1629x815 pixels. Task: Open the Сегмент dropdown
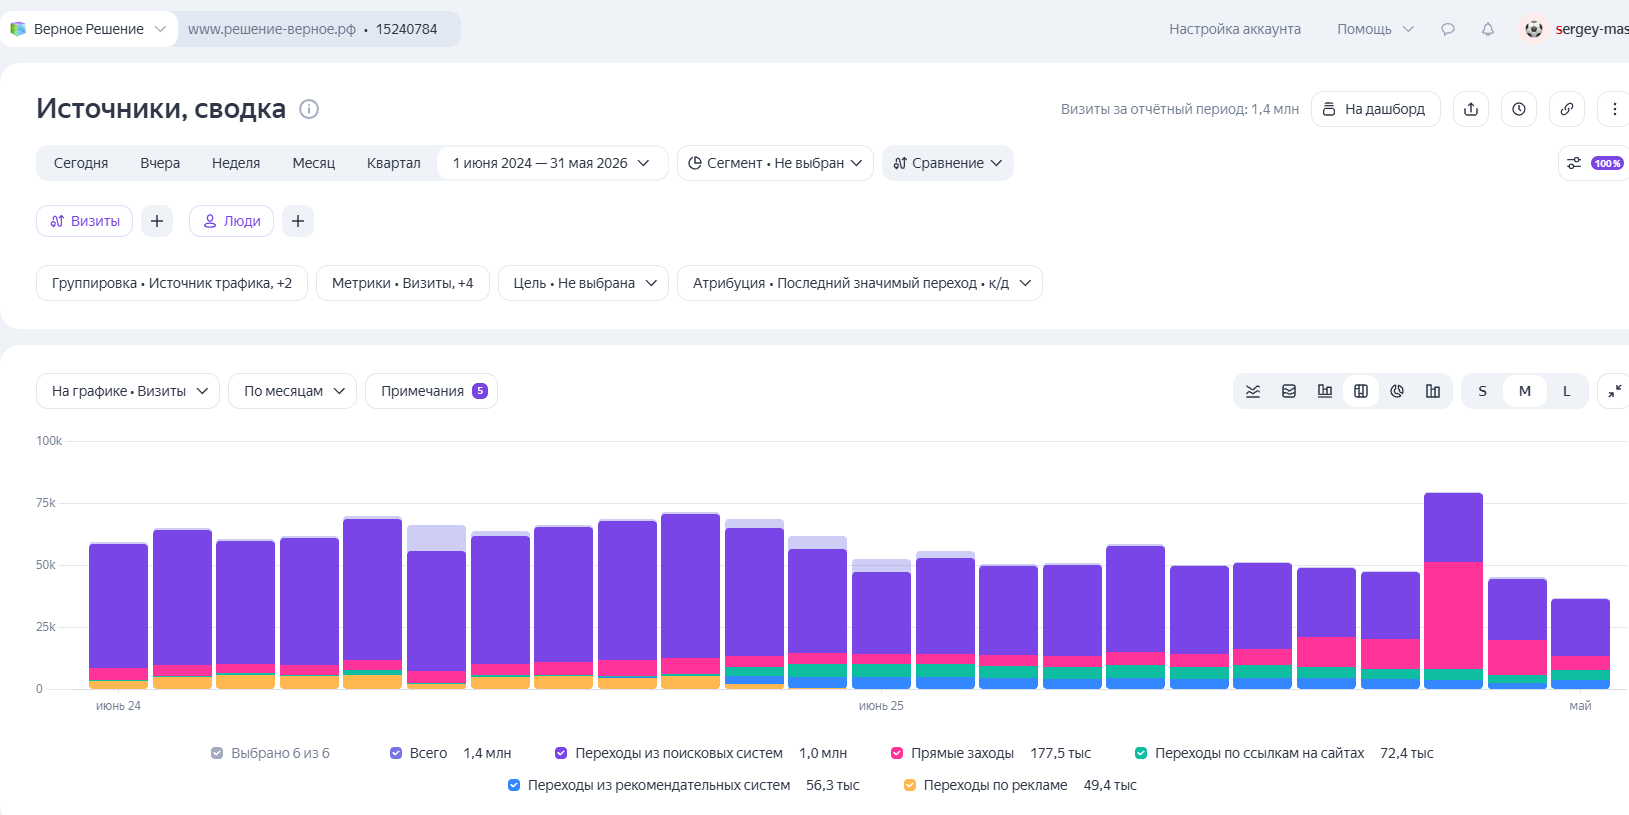coord(775,163)
